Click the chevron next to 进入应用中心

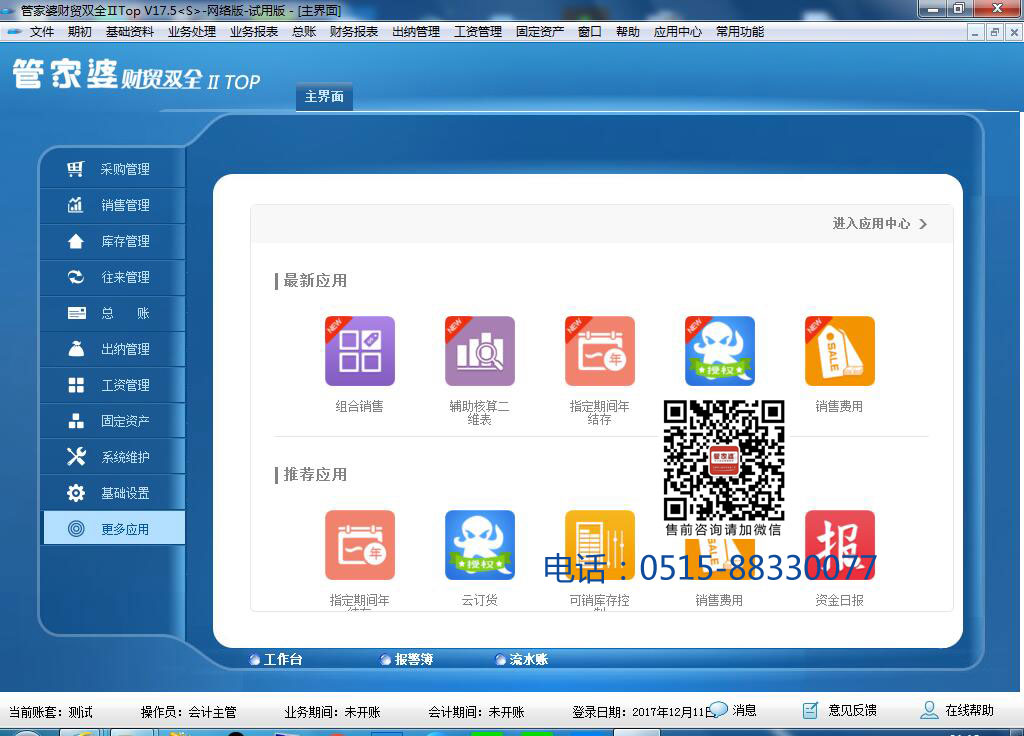pyautogui.click(x=923, y=224)
